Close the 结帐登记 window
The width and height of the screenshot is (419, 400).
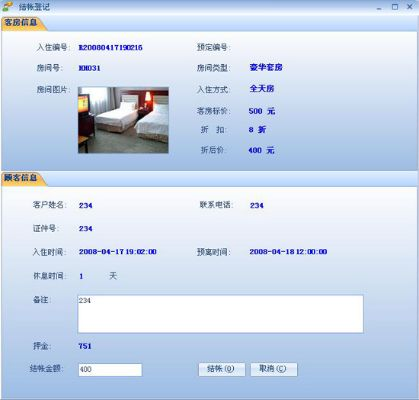click(410, 7)
